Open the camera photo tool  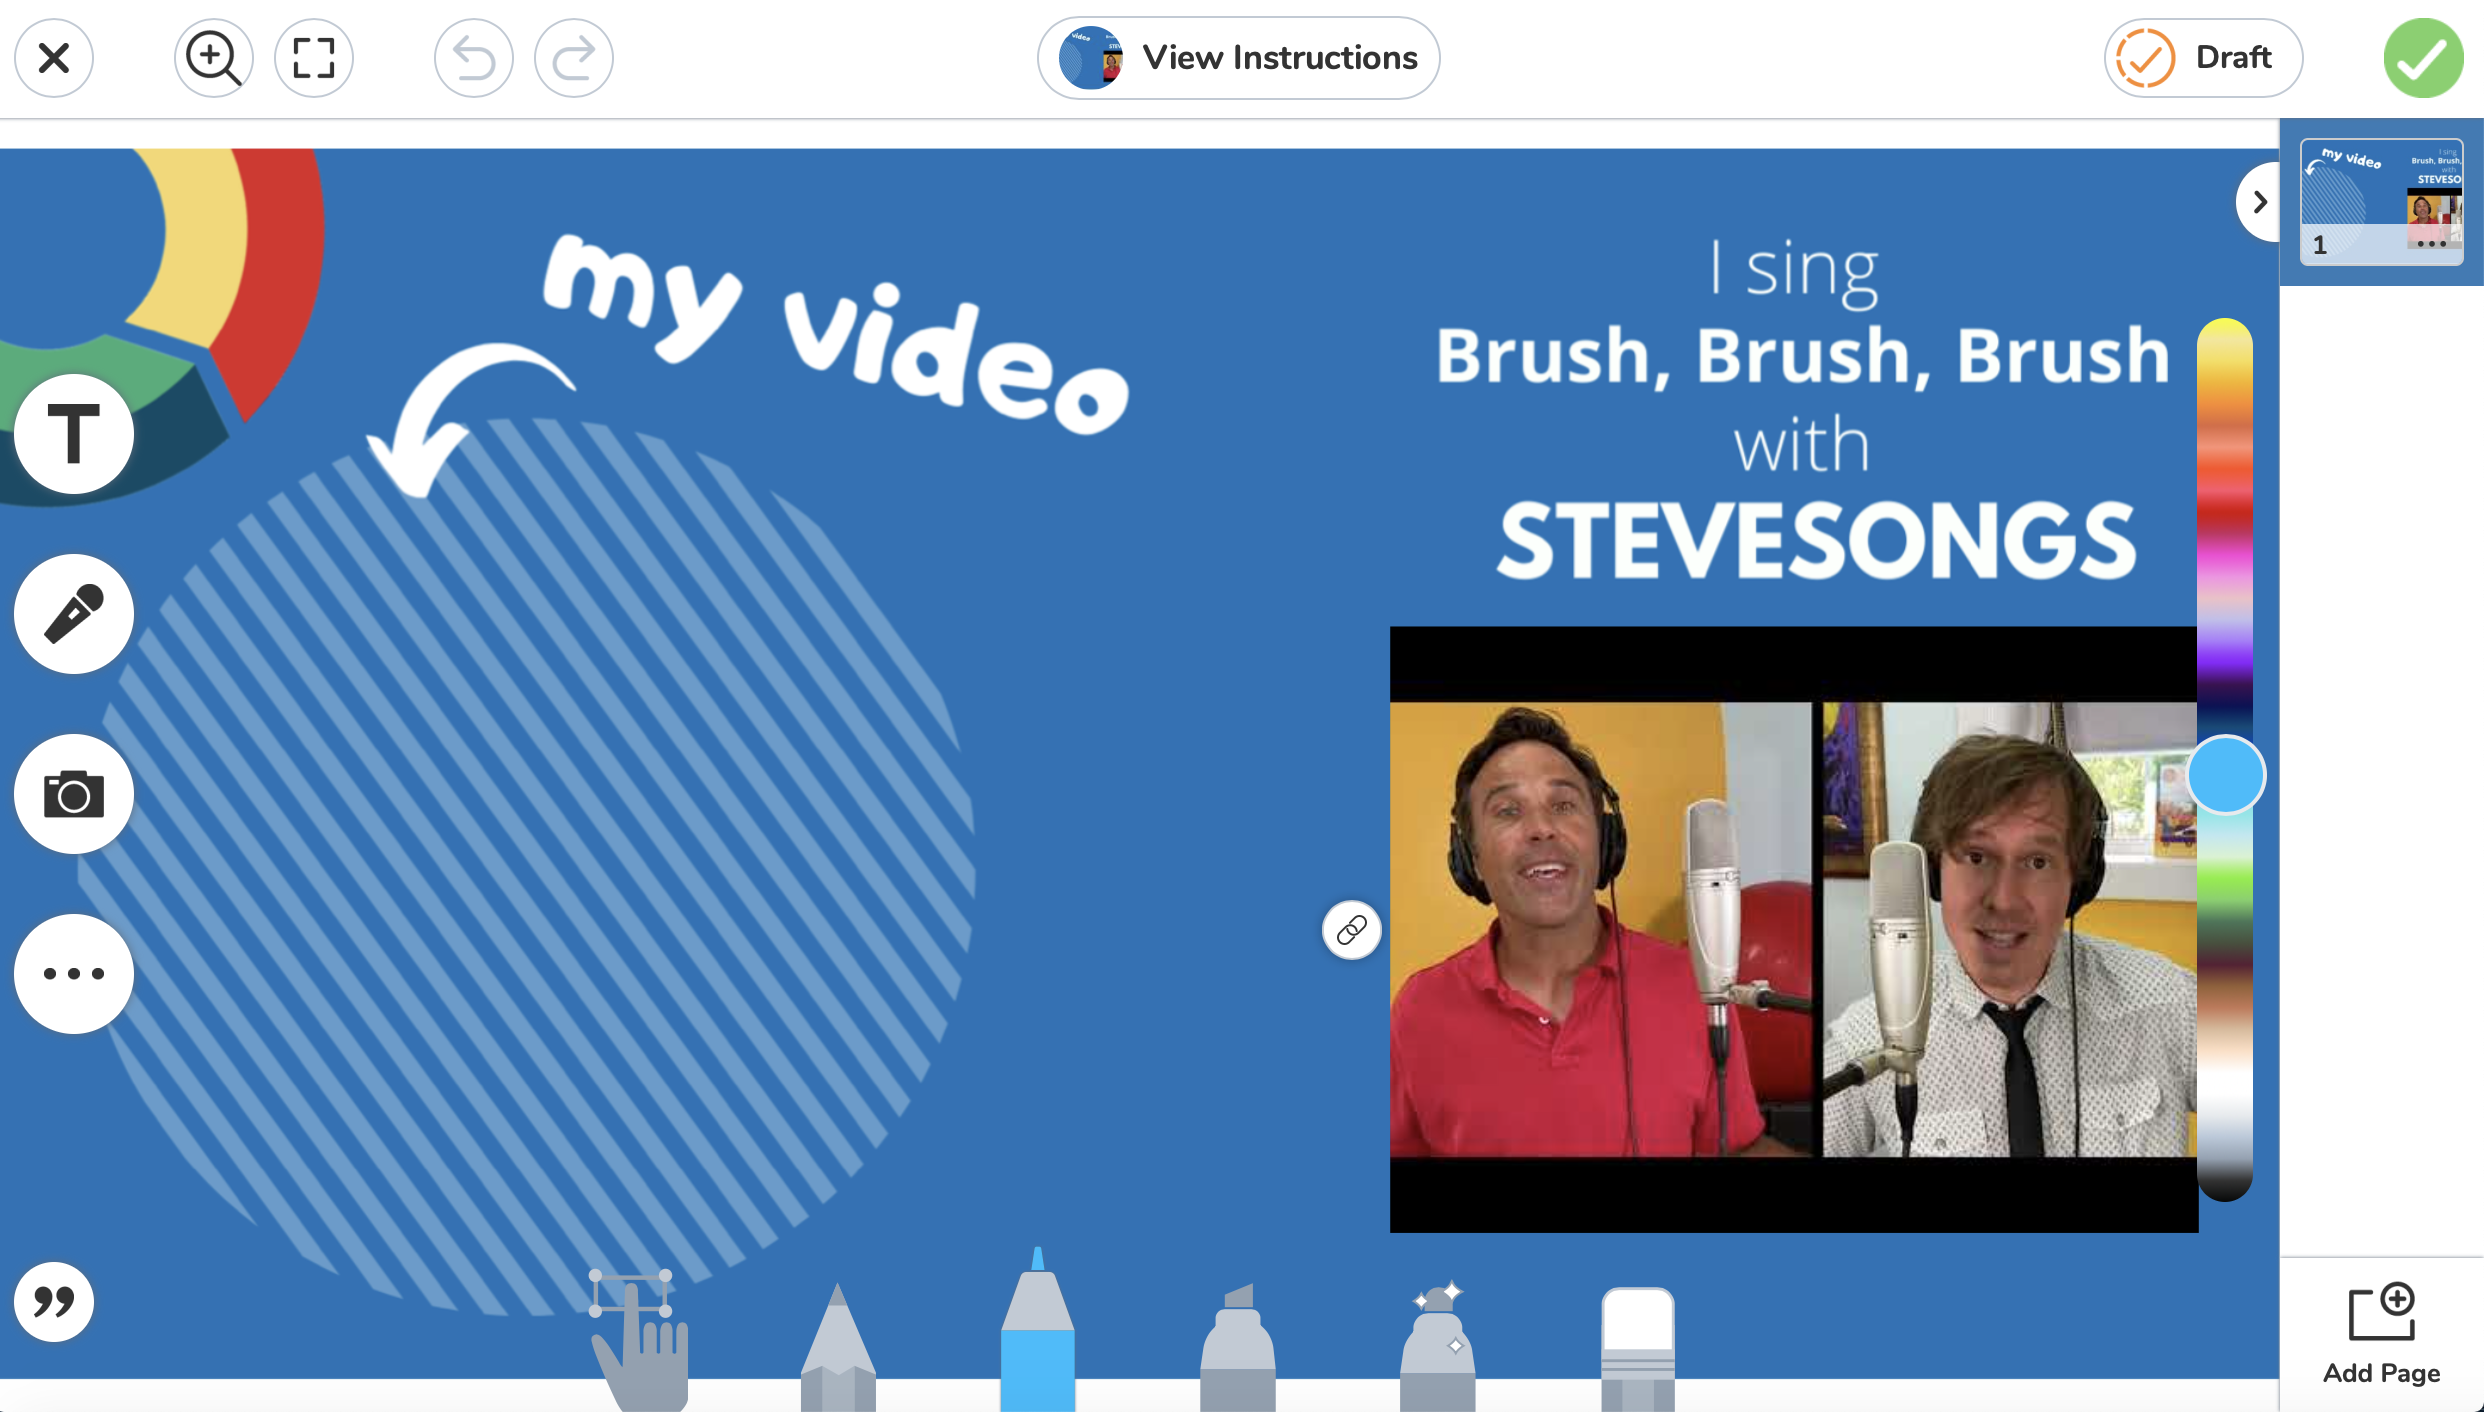74,794
